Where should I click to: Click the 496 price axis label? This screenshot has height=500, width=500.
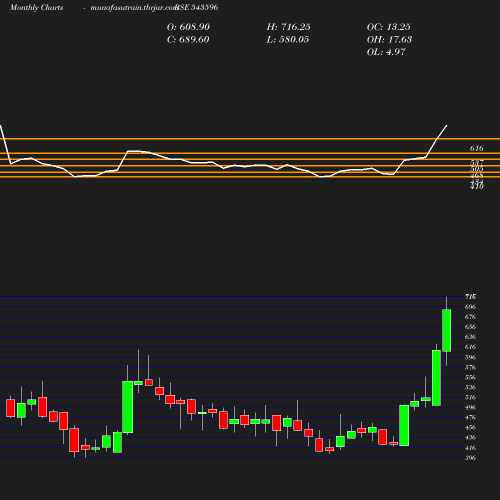[x=470, y=407]
